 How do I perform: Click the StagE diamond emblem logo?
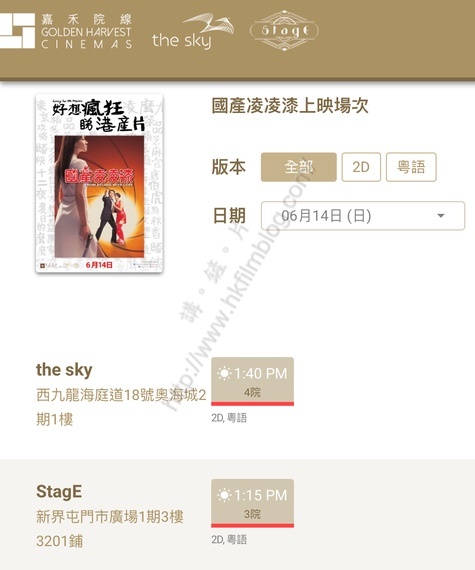[x=284, y=31]
